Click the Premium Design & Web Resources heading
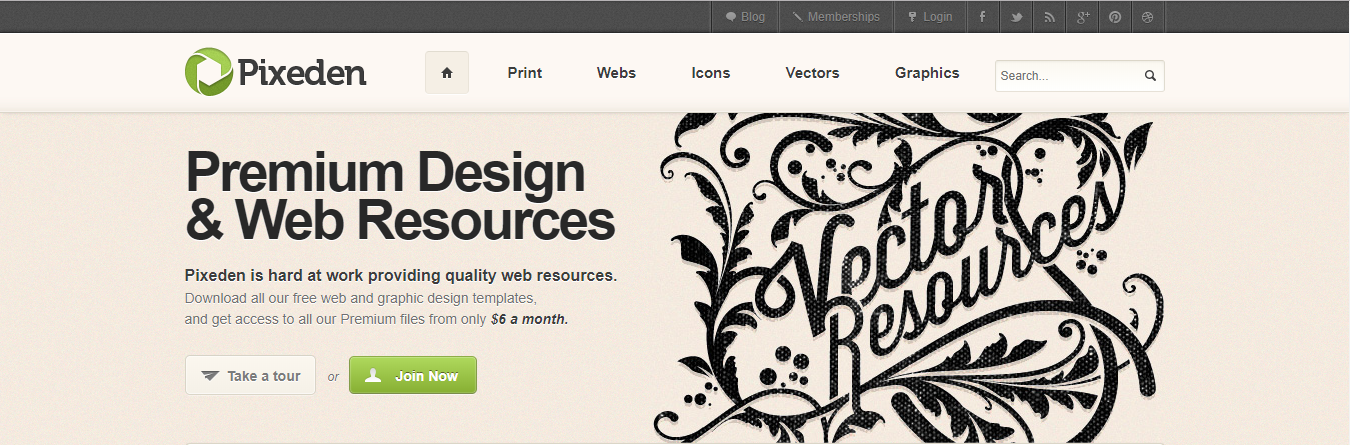1350x445 pixels. point(400,196)
